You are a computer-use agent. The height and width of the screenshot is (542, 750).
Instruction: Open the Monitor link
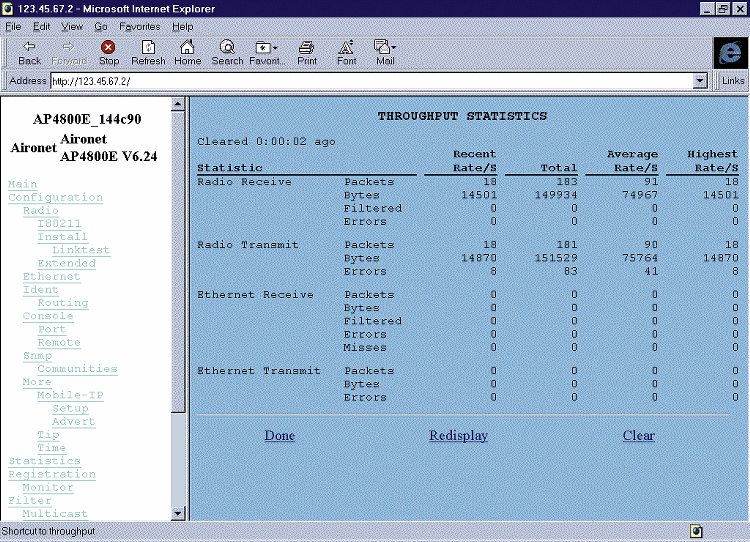(48, 487)
